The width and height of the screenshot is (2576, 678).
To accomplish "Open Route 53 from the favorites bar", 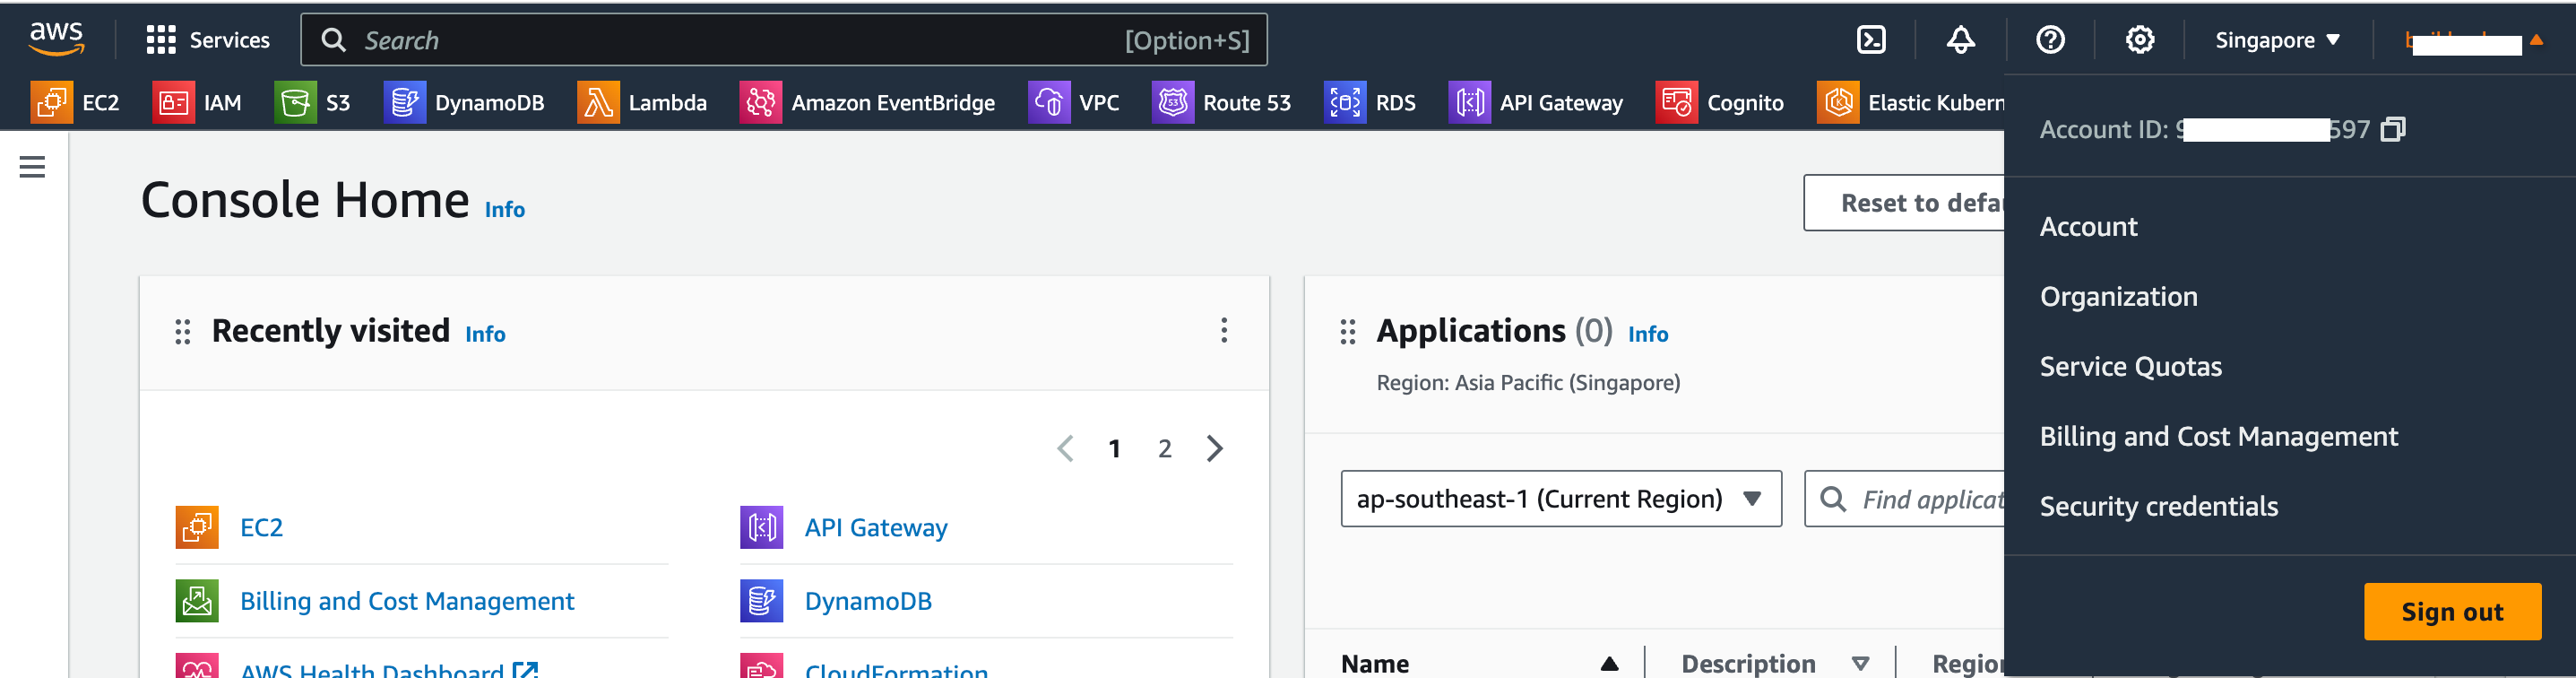I will click(1222, 102).
